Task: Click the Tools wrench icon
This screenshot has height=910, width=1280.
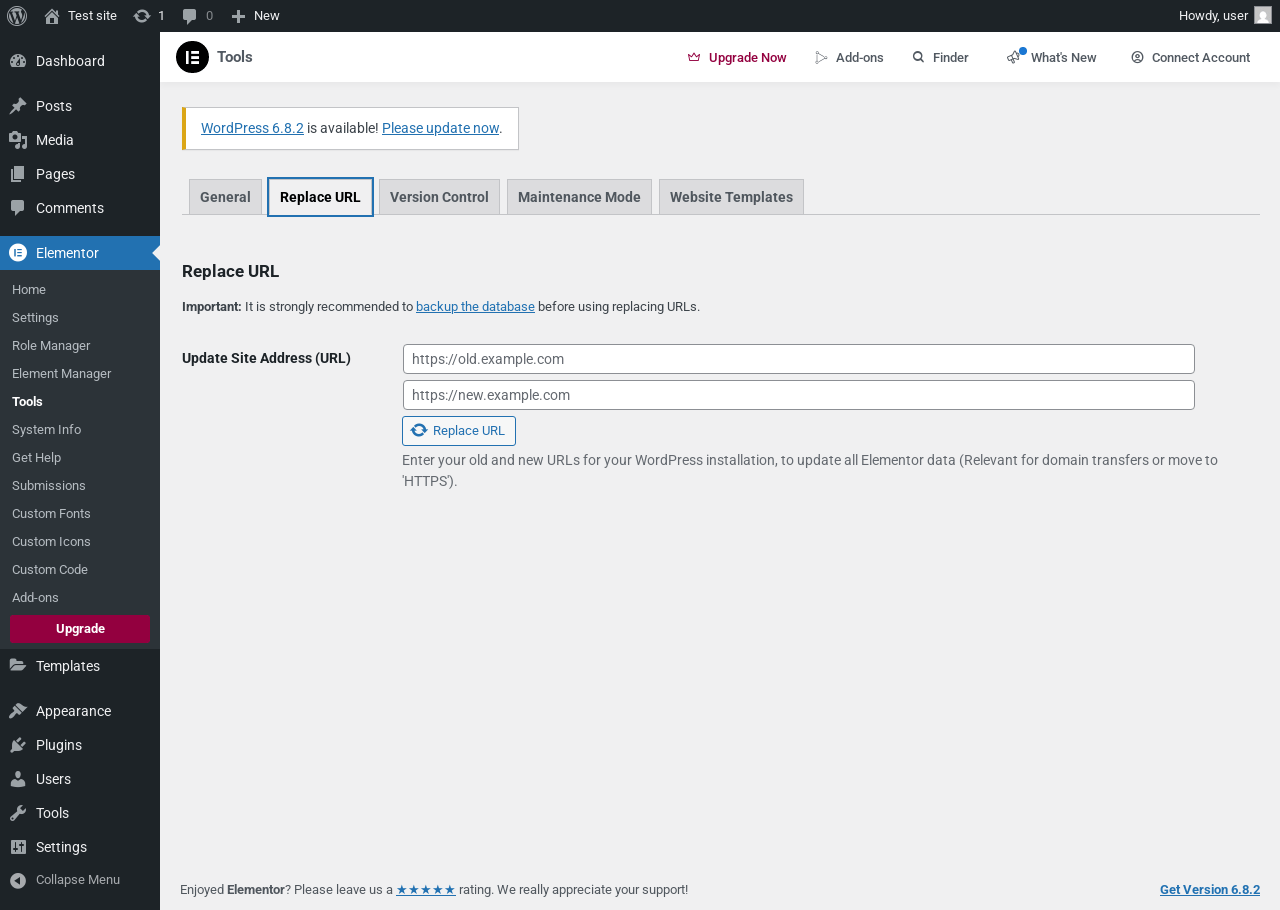Action: 18,813
